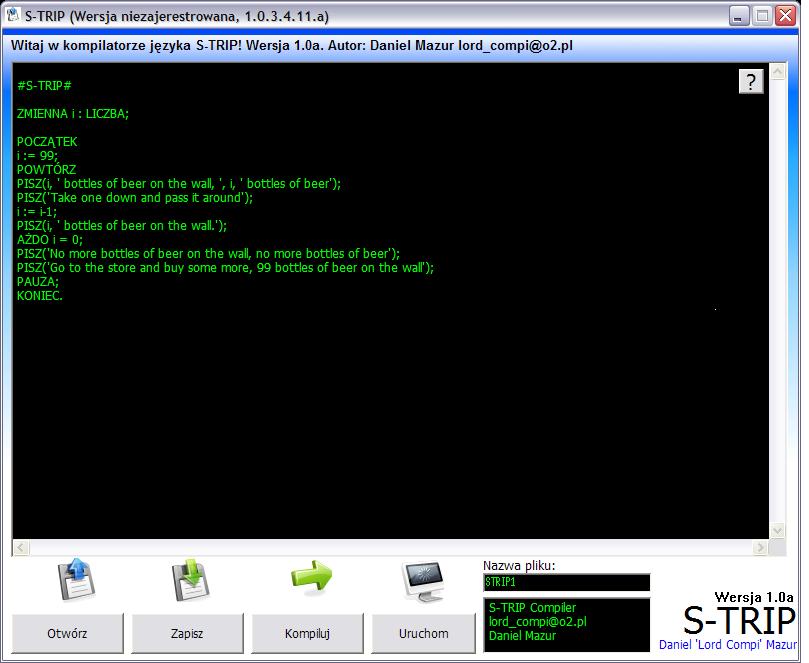The height and width of the screenshot is (663, 809).
Task: Focus the Nazwa pliku filename field
Action: (x=566, y=582)
